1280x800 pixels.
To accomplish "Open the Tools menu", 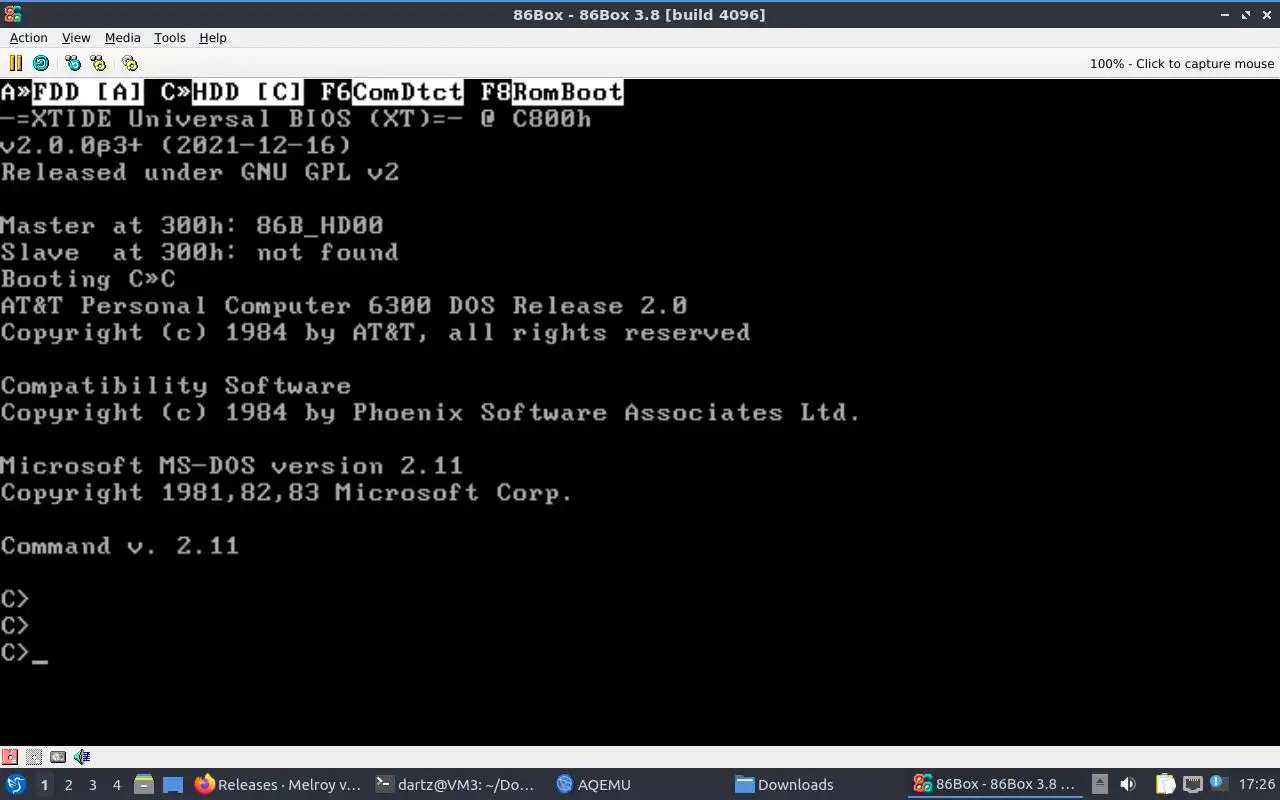I will (170, 37).
